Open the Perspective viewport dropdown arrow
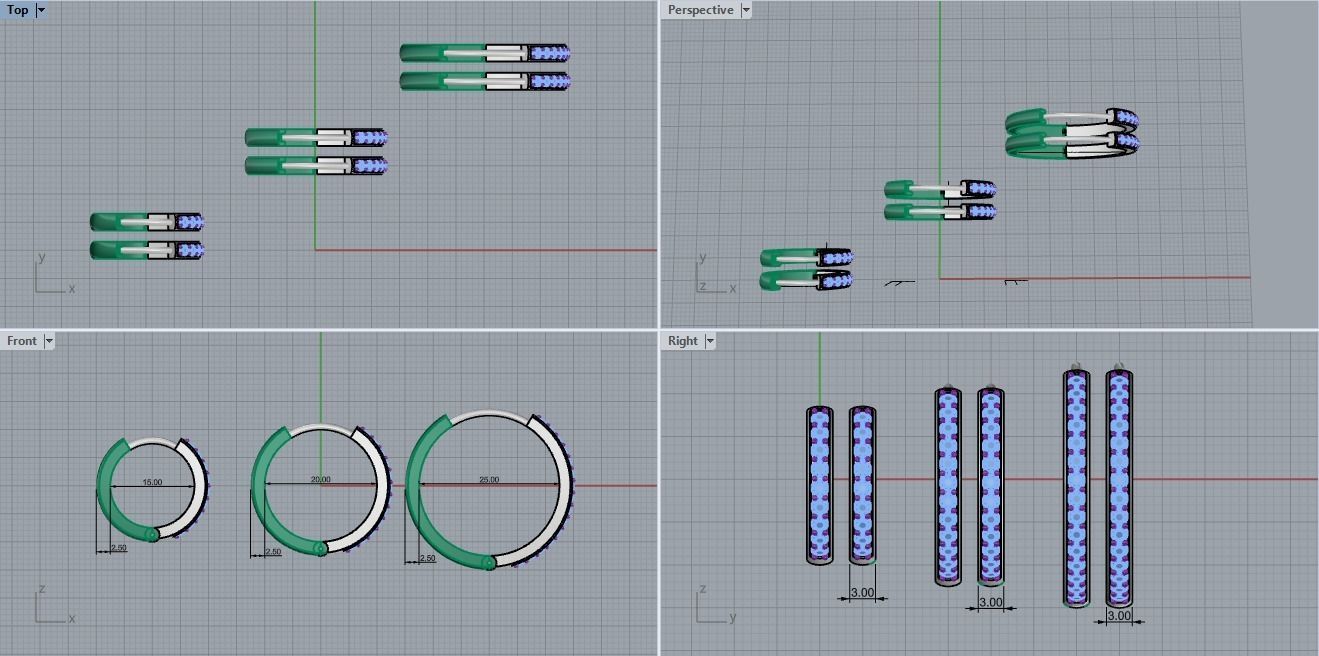This screenshot has height=656, width=1319. (746, 10)
